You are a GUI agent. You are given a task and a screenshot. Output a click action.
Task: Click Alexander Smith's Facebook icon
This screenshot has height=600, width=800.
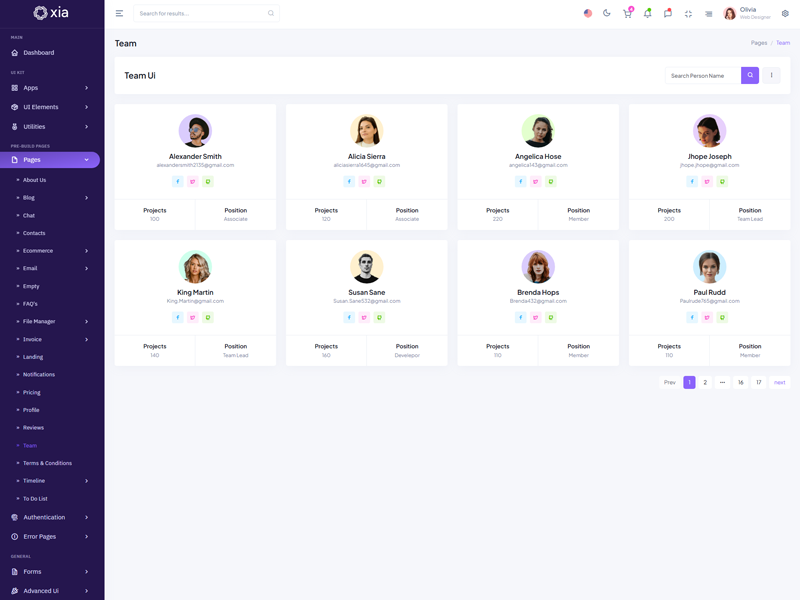tap(178, 182)
